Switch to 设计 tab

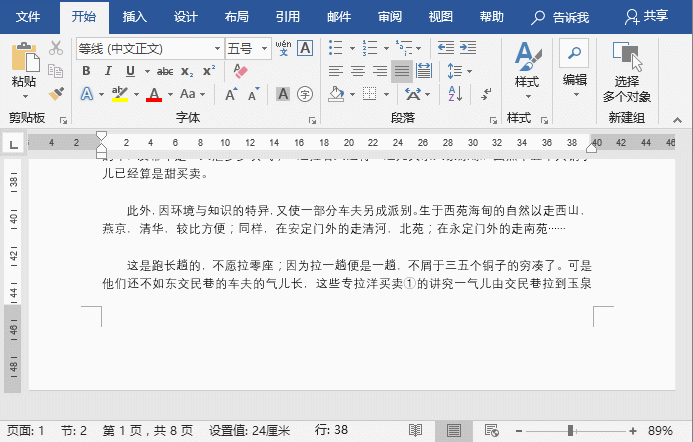[185, 17]
